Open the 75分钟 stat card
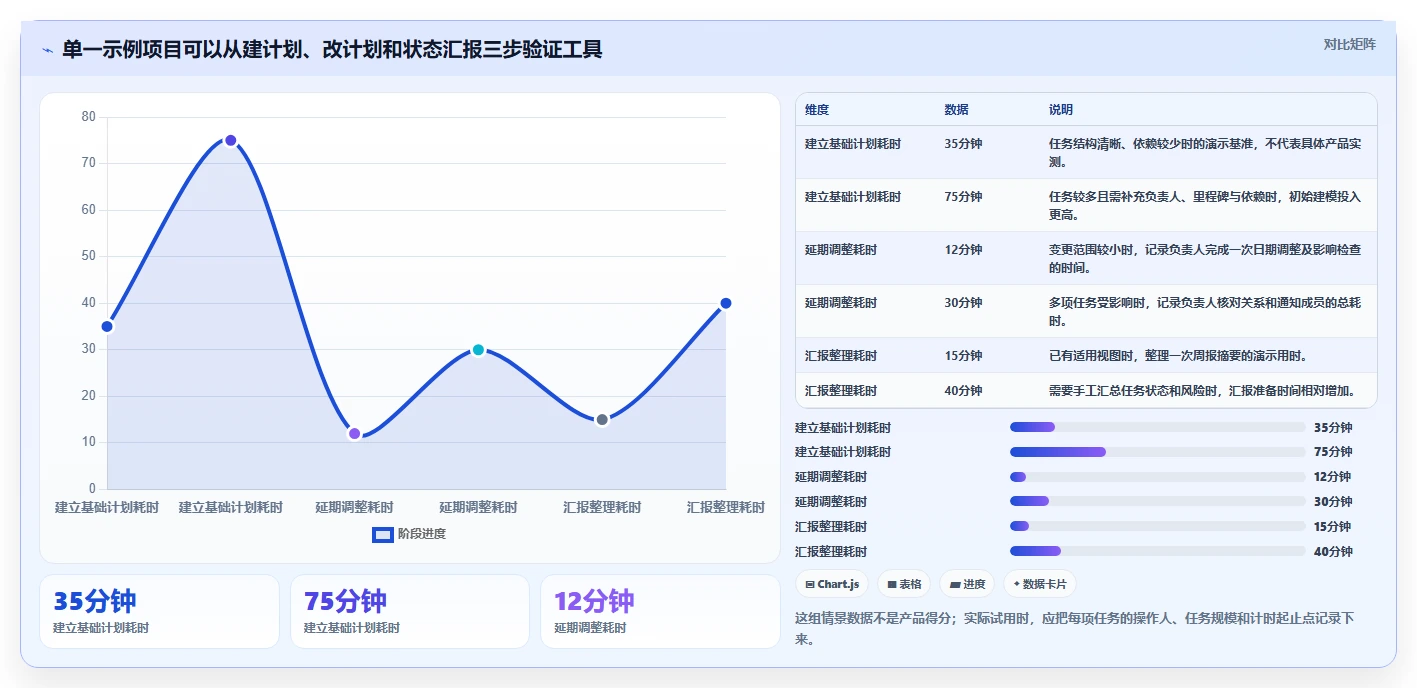Viewport: 1417px width, 688px height. pyautogui.click(x=410, y=611)
